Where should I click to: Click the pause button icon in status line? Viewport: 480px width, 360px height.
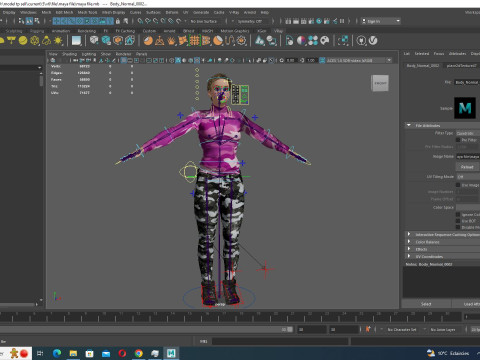tap(342, 21)
